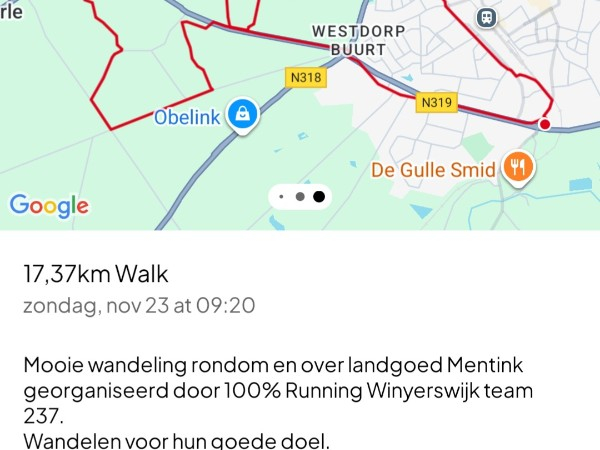Tap the Obelink place label
This screenshot has height=450, width=600.
coord(187,117)
